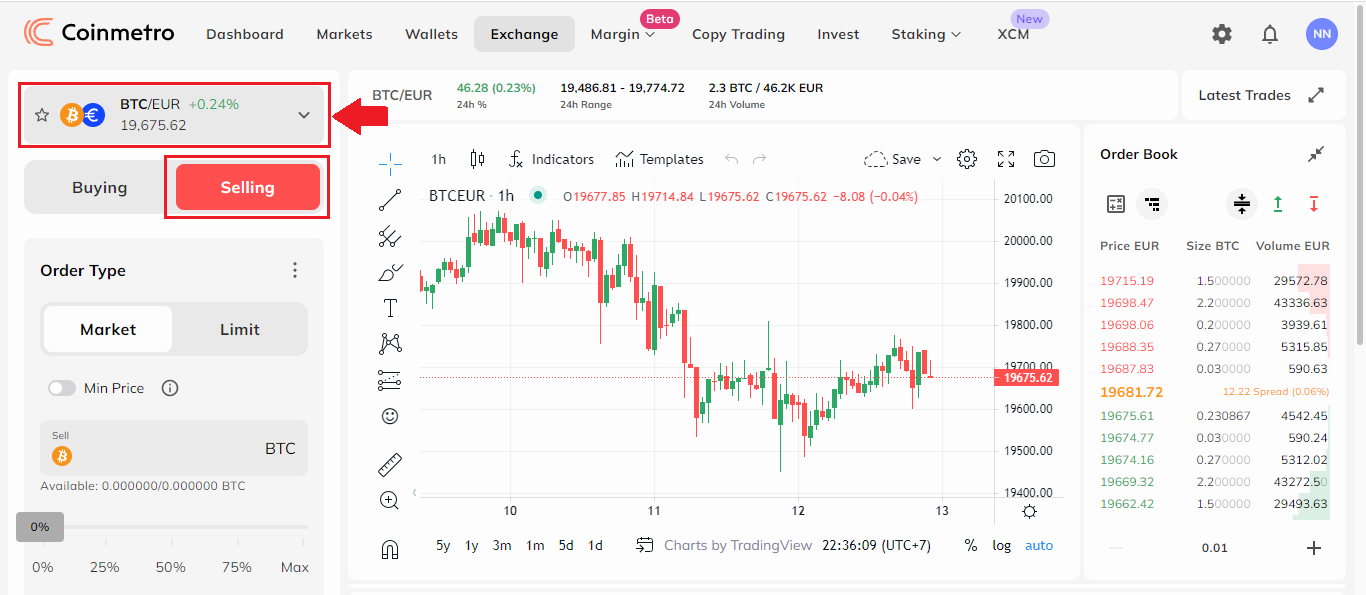Open the Text annotation tool
Screen dimensions: 1366x595
(390, 307)
